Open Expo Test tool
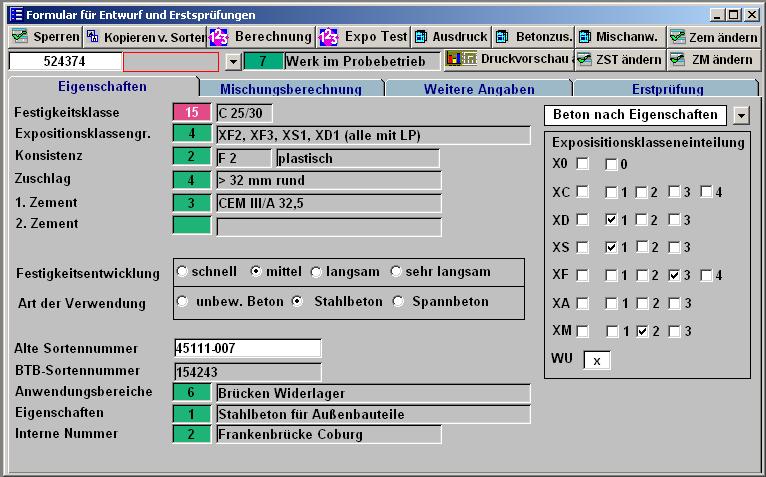The width and height of the screenshot is (766, 477). (x=329, y=37)
